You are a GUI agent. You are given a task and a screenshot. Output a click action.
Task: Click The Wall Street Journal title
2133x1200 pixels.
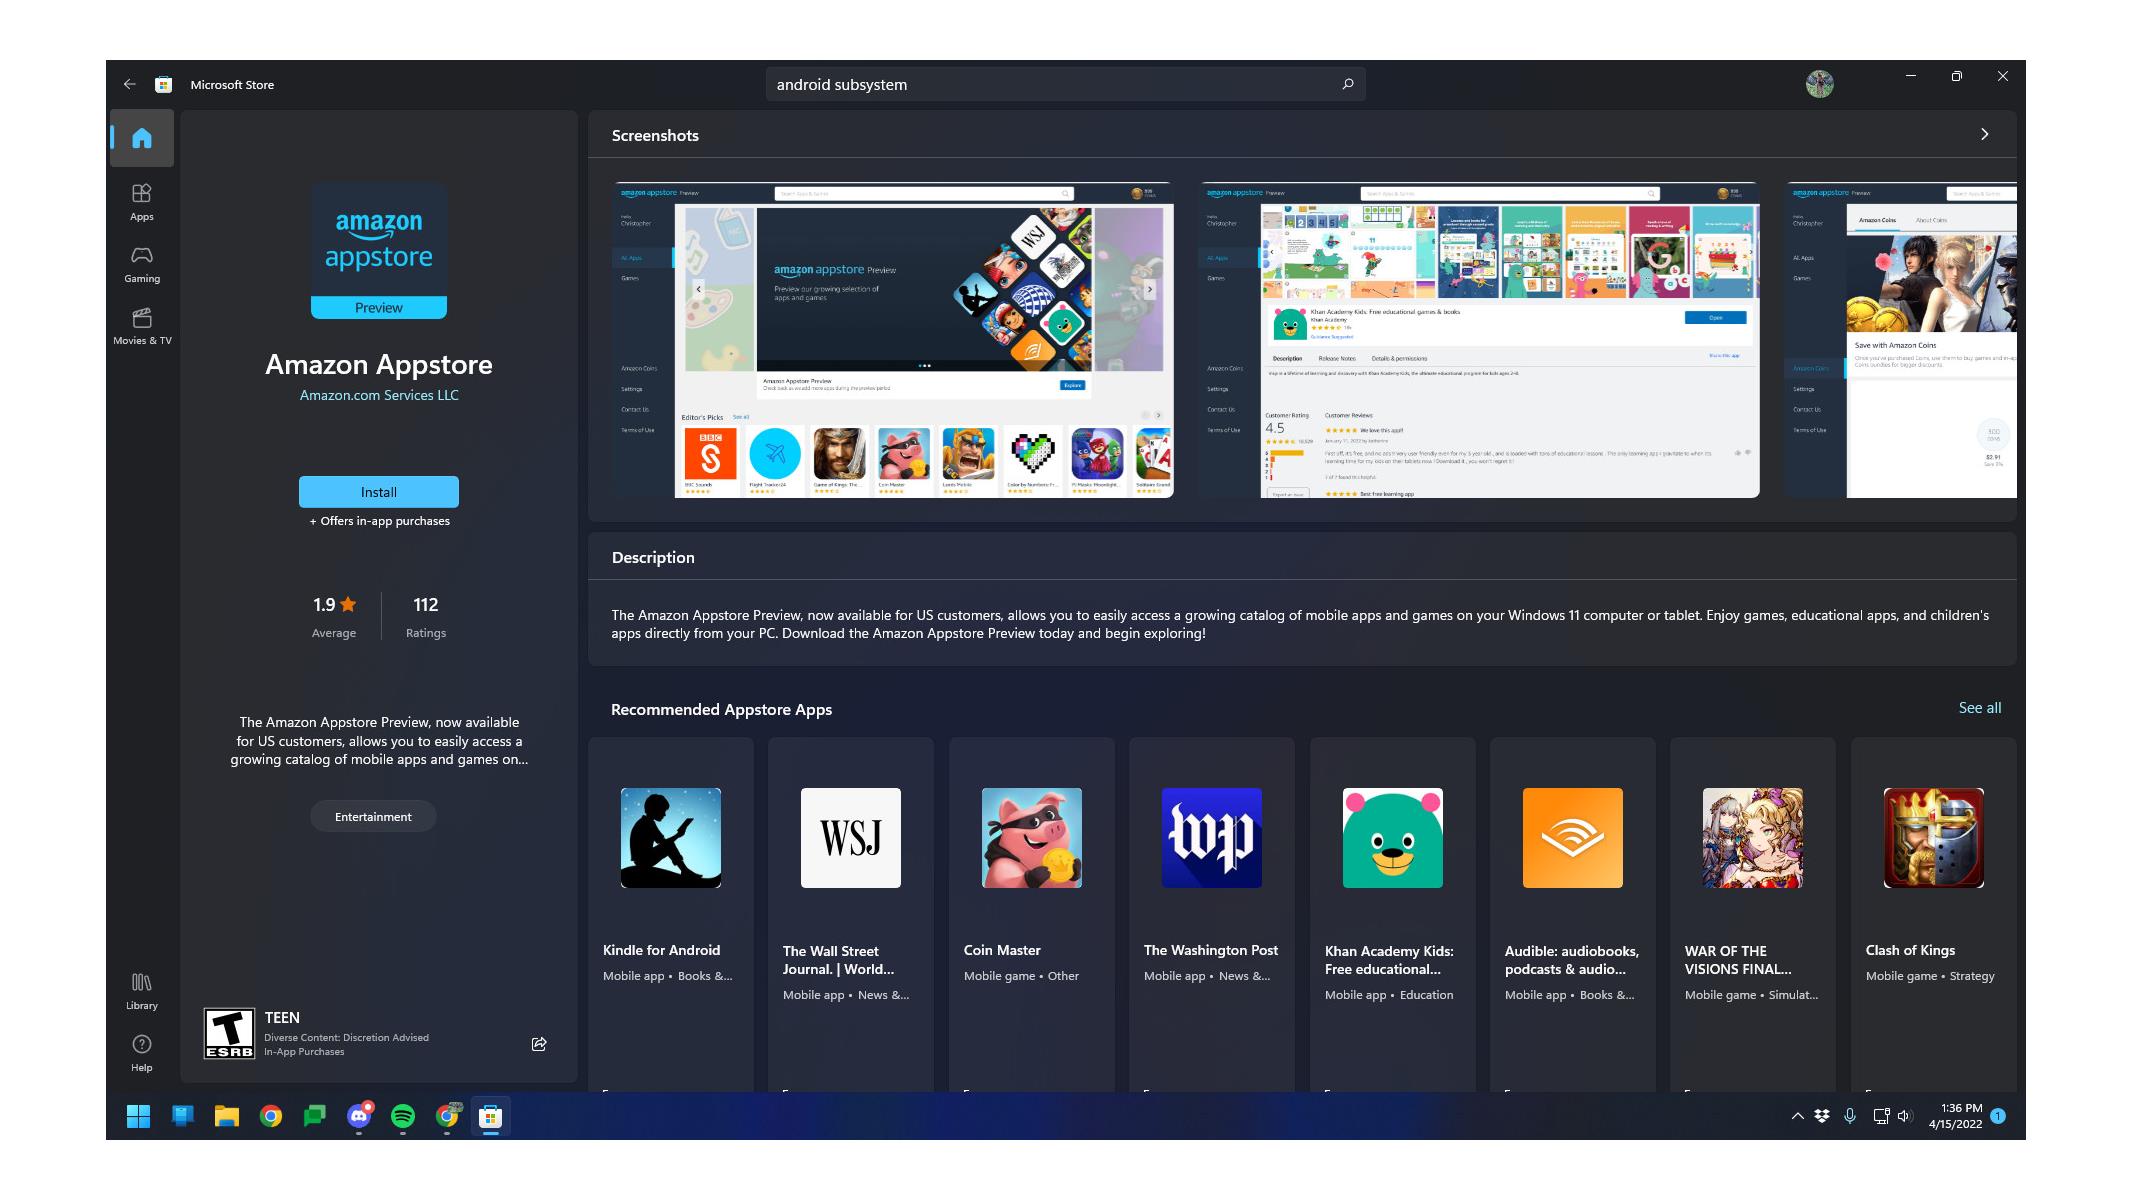point(838,960)
